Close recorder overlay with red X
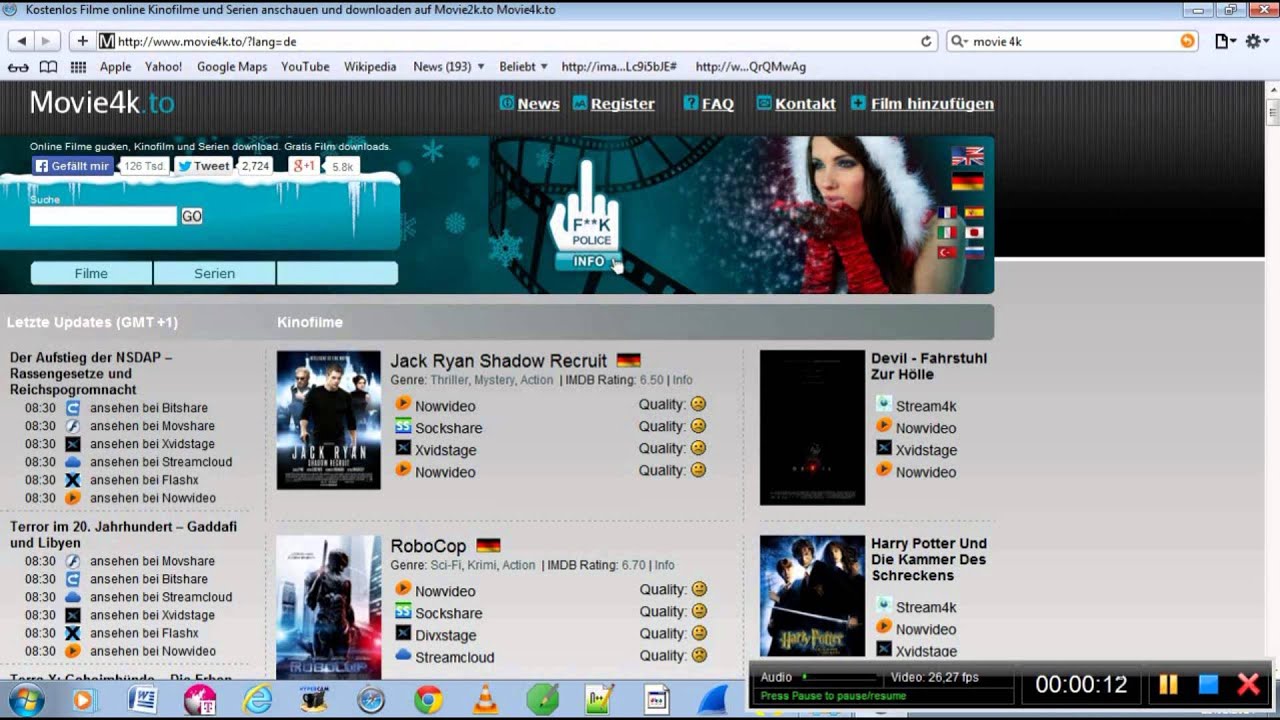Viewport: 1280px width, 720px height. (x=1248, y=684)
